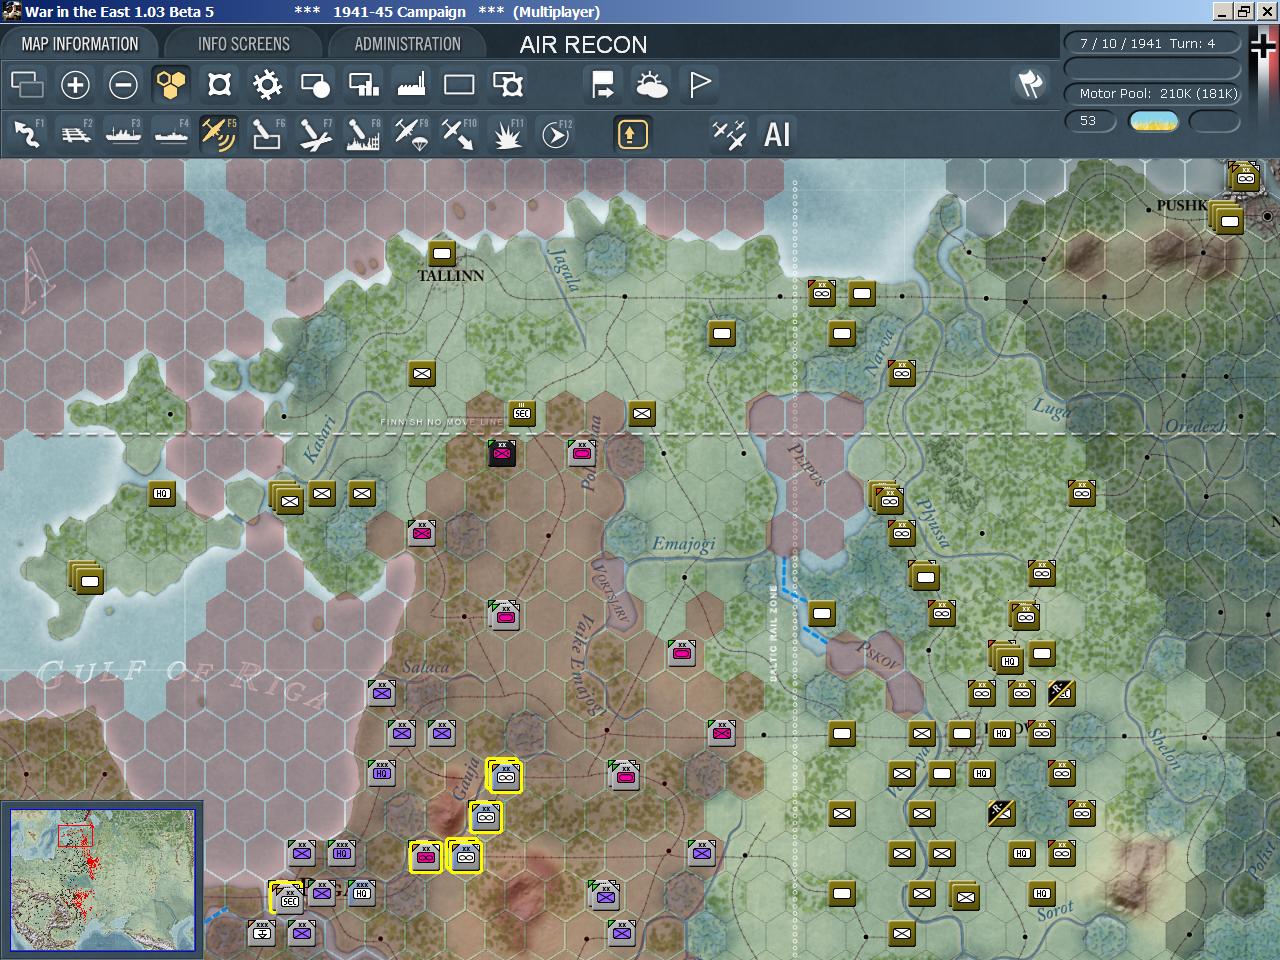The image size is (1280, 960).
Task: Click the rectangle with gear icon
Action: click(508, 85)
